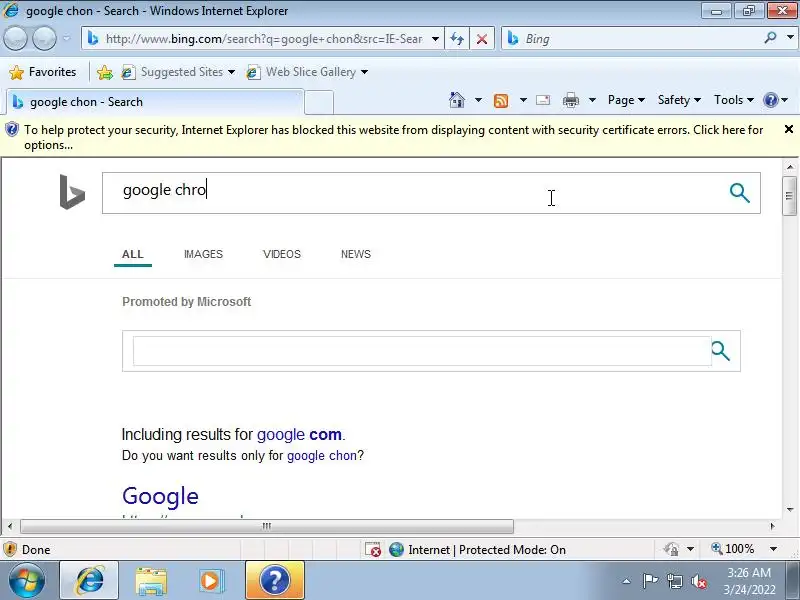
Task: Switch to the NEWS tab
Action: pyautogui.click(x=356, y=254)
